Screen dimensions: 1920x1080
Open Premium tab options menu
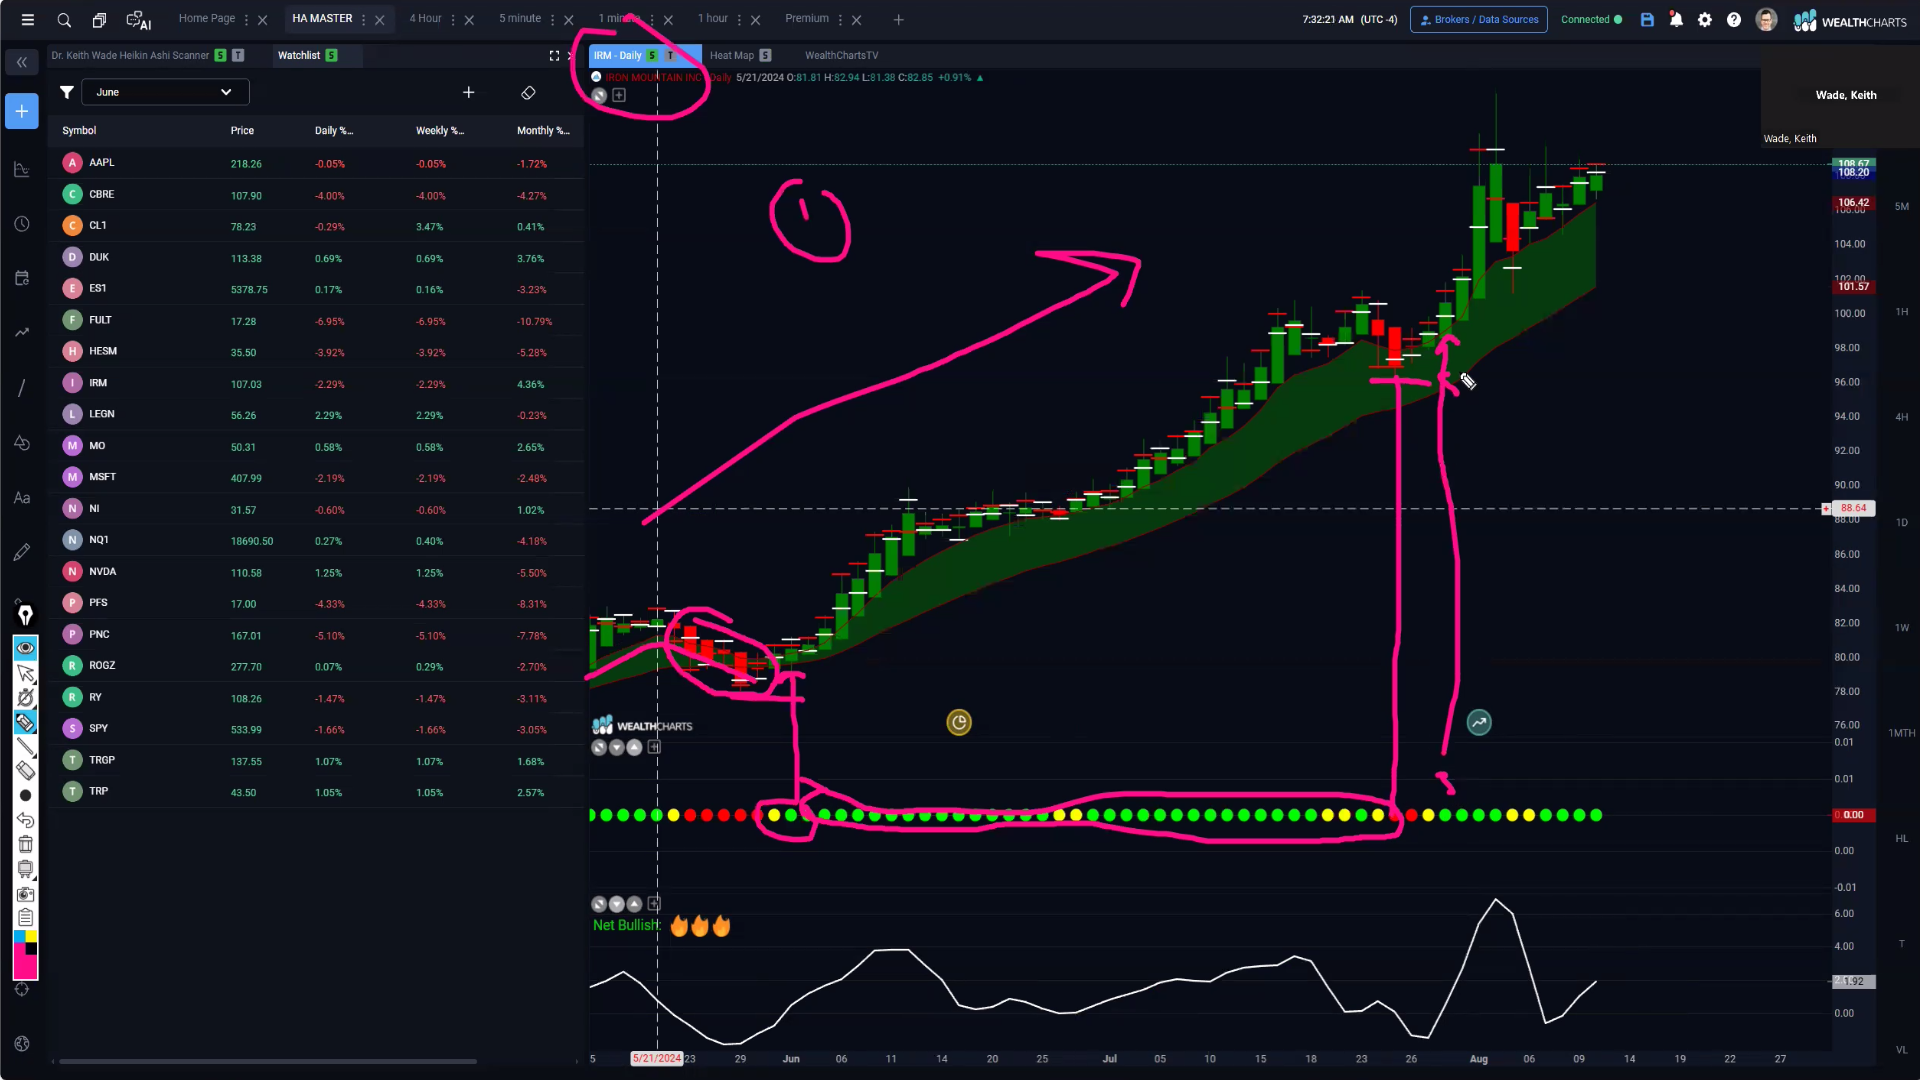tap(840, 20)
